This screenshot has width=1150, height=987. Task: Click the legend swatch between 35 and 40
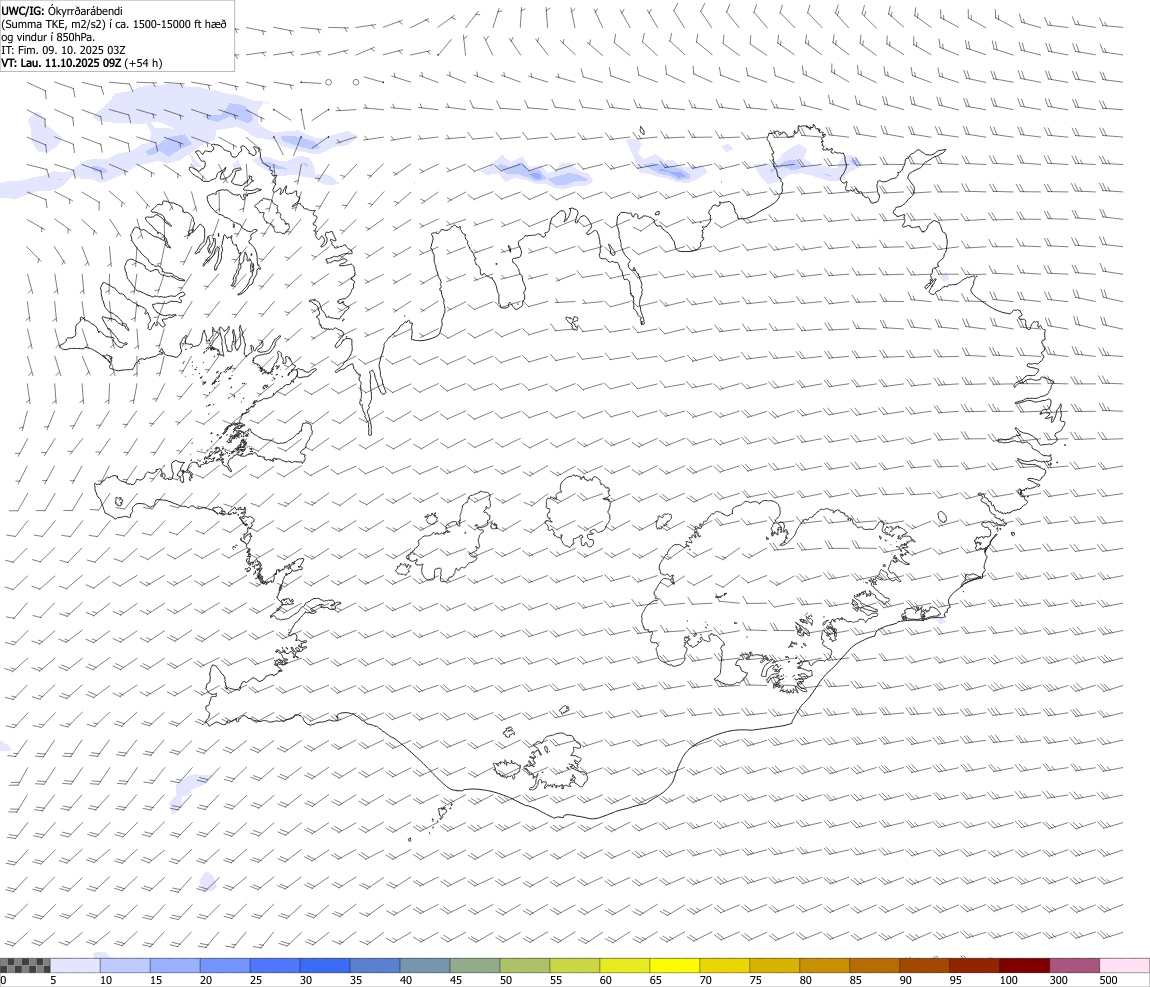click(375, 966)
